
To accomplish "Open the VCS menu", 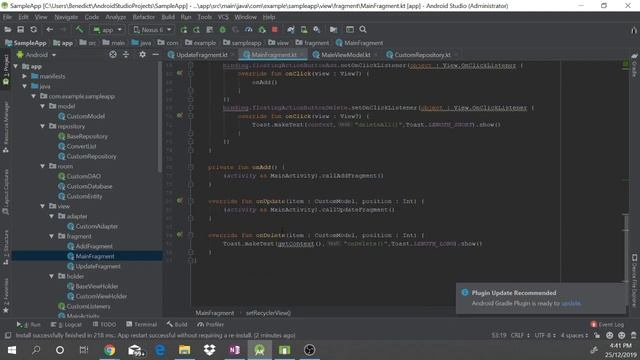I will (223, 17).
